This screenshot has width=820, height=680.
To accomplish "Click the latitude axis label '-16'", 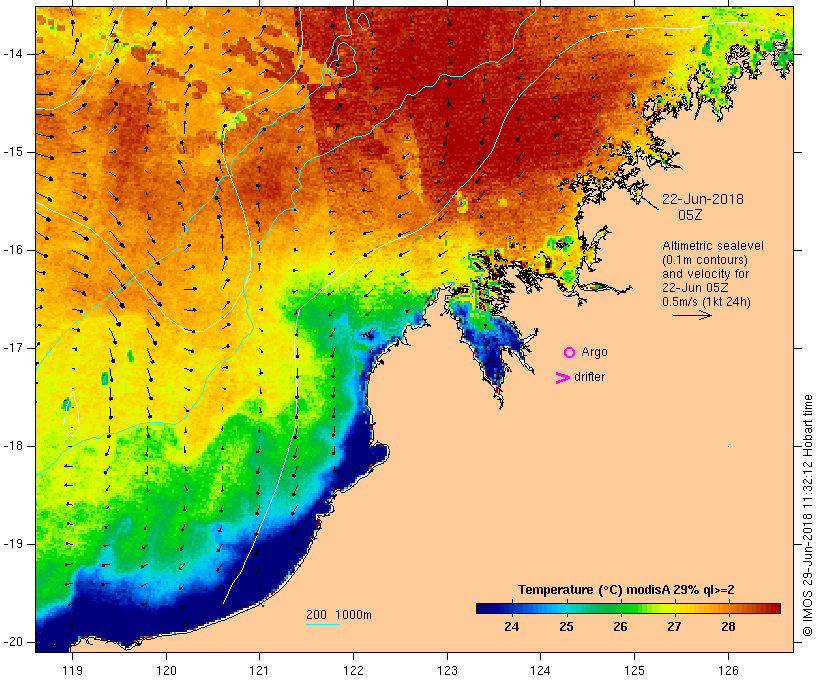I will (13, 250).
